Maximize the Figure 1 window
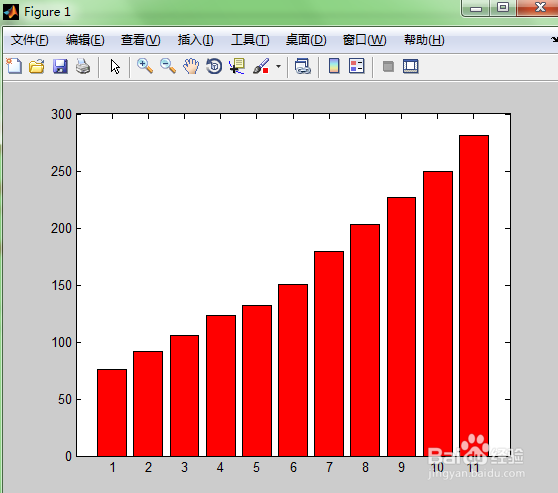558x493 pixels. pyautogui.click(x=503, y=8)
